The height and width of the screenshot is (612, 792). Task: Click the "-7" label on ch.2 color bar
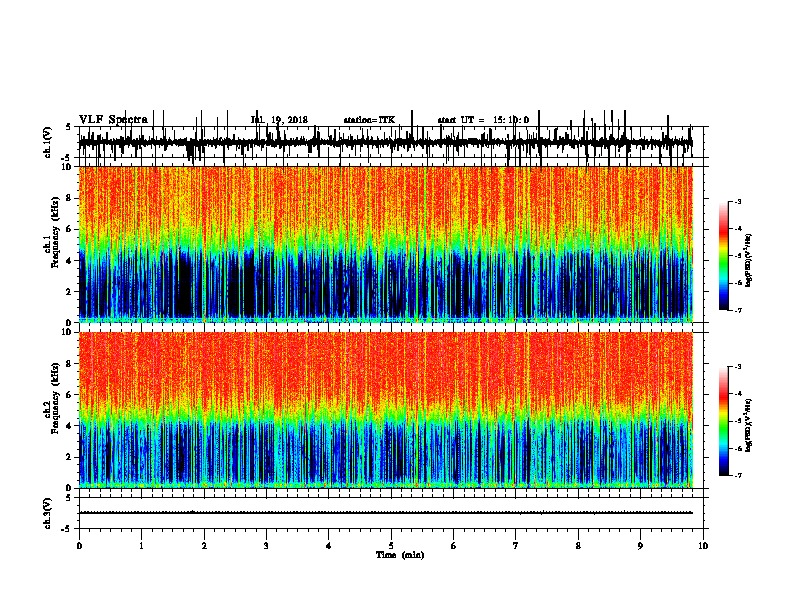click(737, 475)
